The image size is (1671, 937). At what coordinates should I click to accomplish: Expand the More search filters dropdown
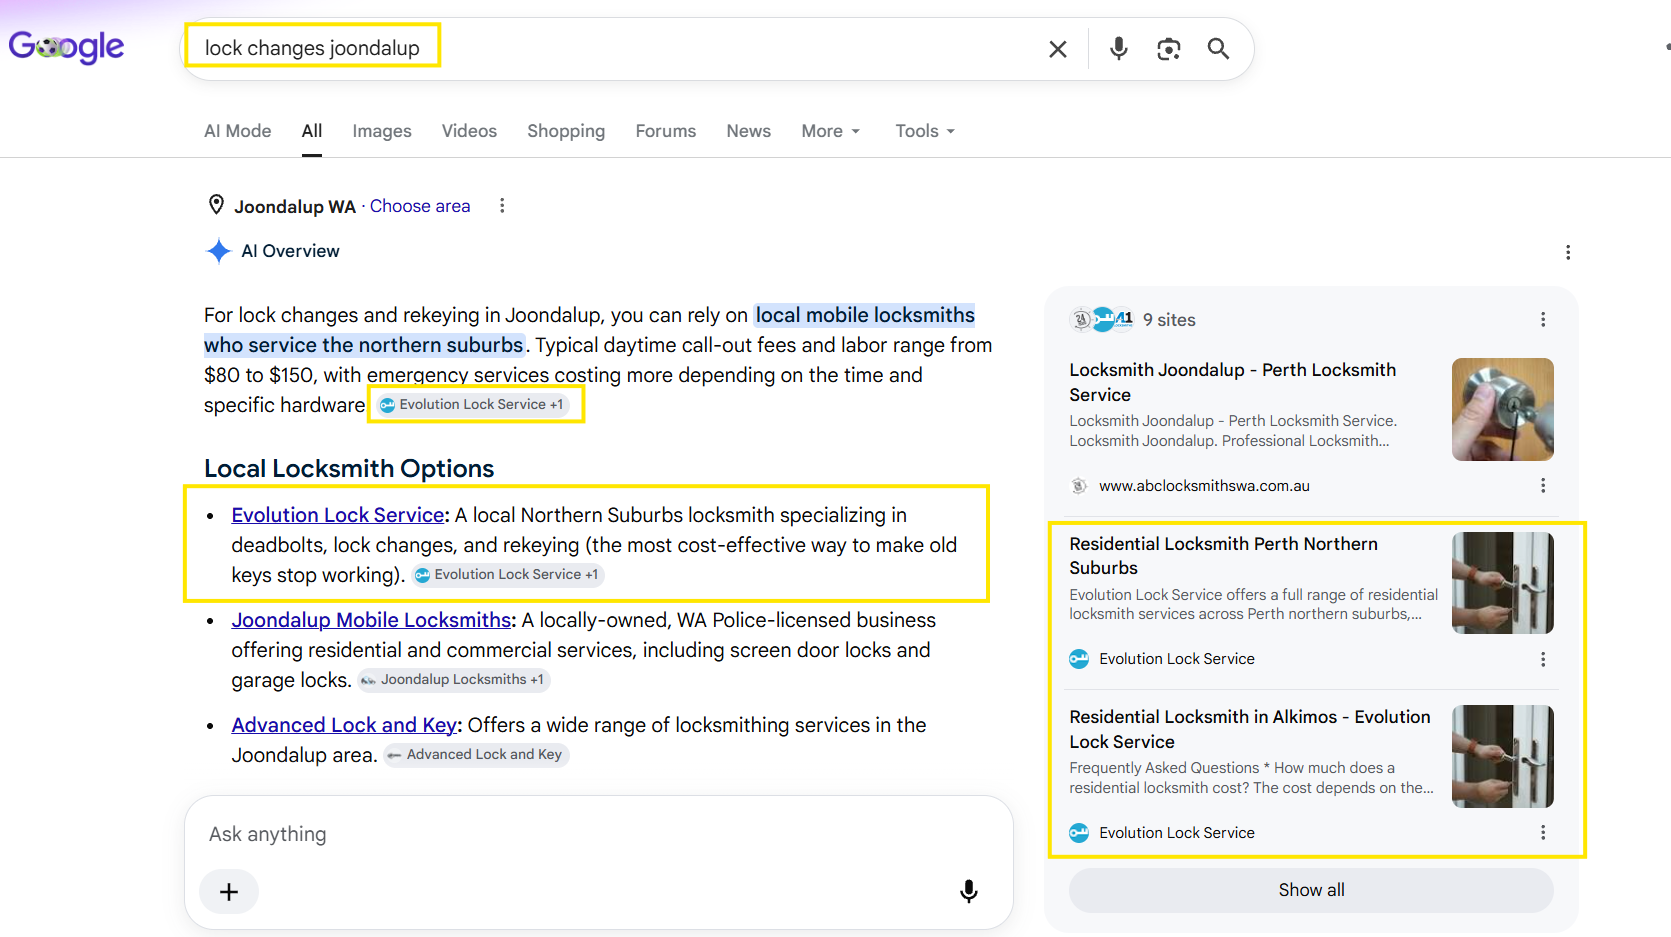(830, 131)
